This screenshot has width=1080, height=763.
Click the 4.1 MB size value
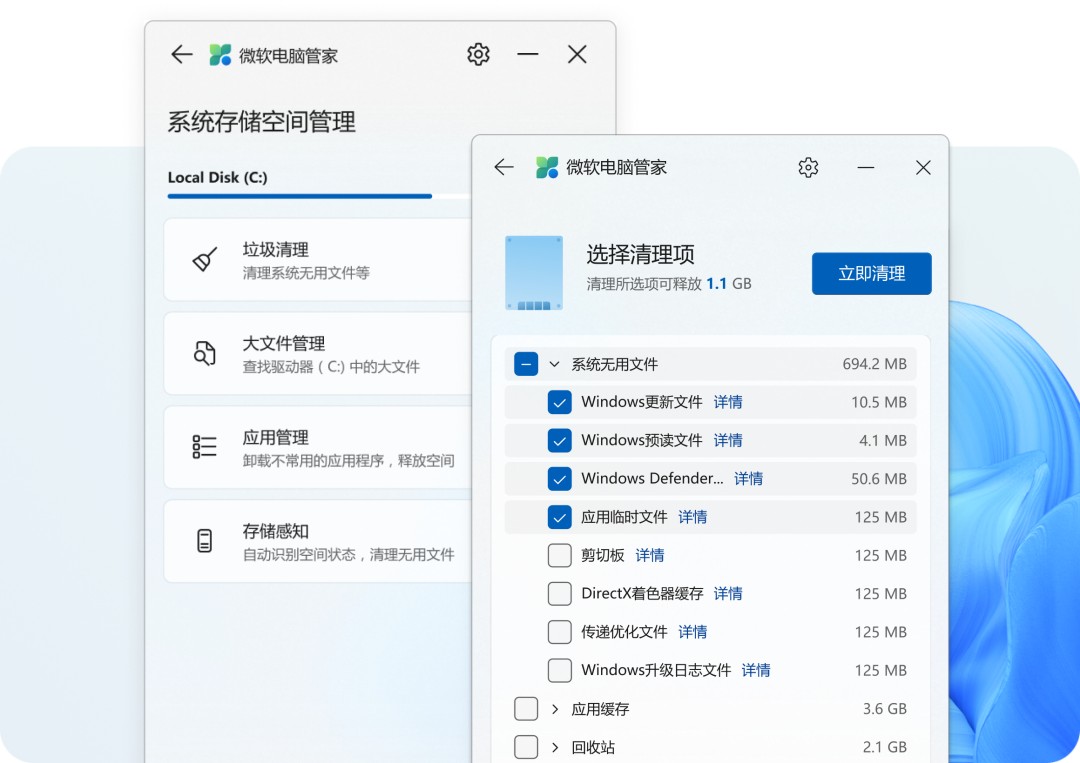(883, 441)
